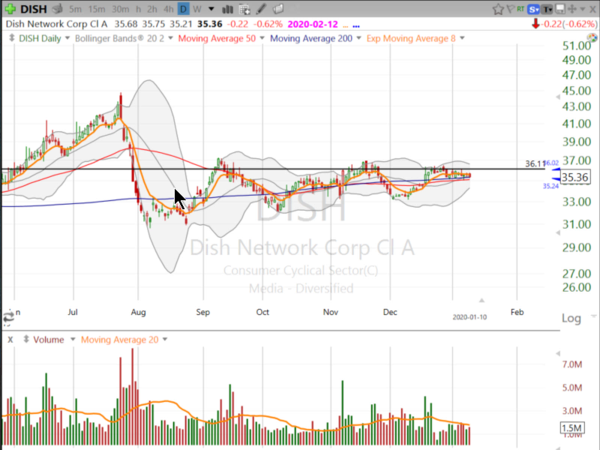Click the reorder arrows beside Volume
600x450 pixels.
click(26, 339)
